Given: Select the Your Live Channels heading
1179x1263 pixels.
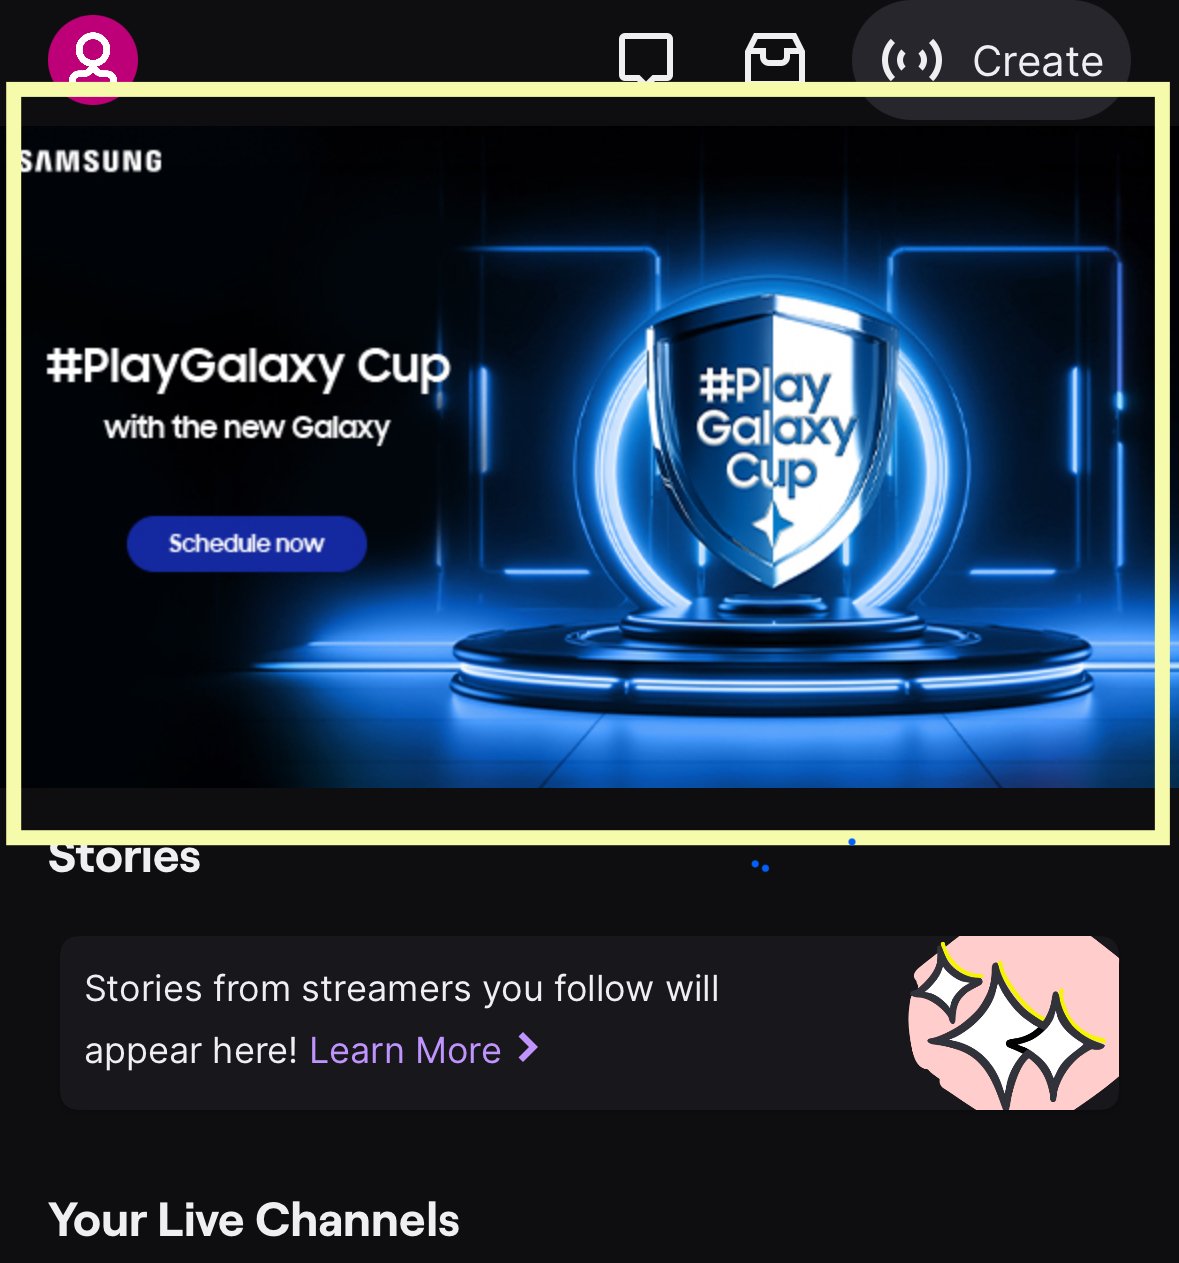Looking at the screenshot, I should (x=254, y=1220).
